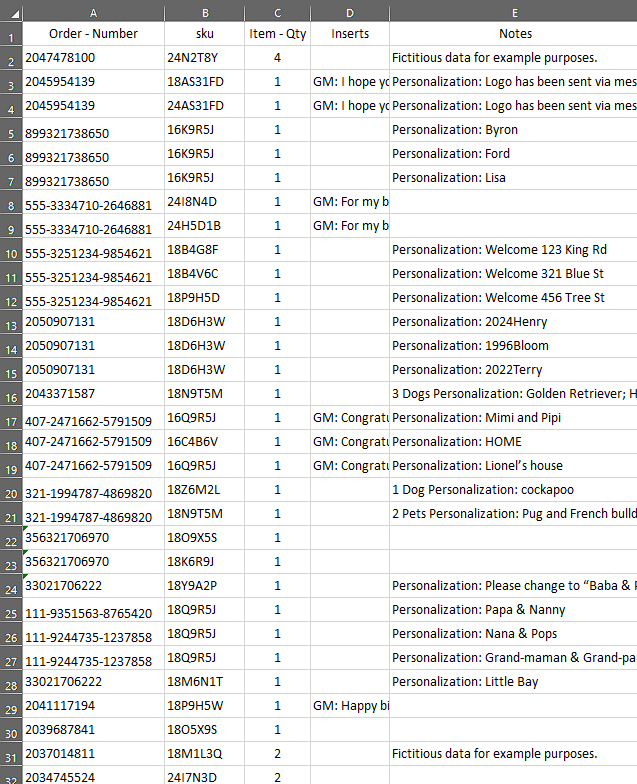Select the entire column D

coord(350,11)
